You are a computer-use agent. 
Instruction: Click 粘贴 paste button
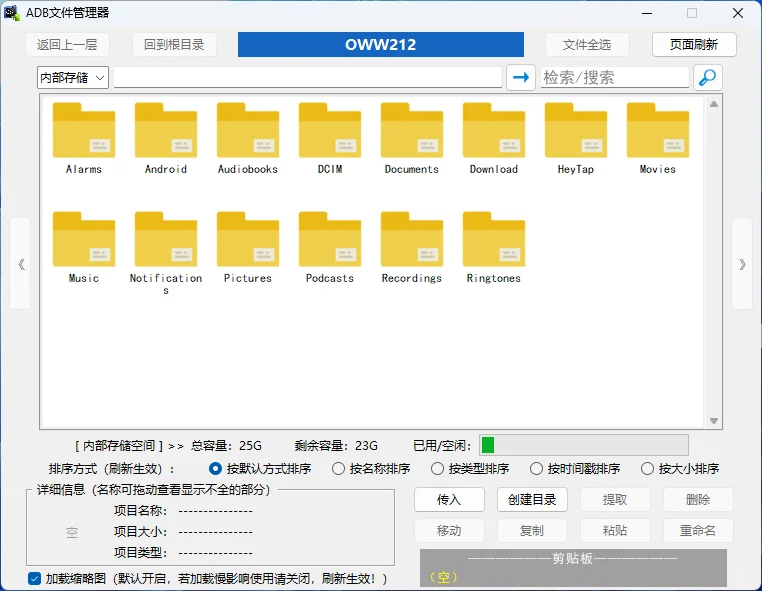pos(615,531)
